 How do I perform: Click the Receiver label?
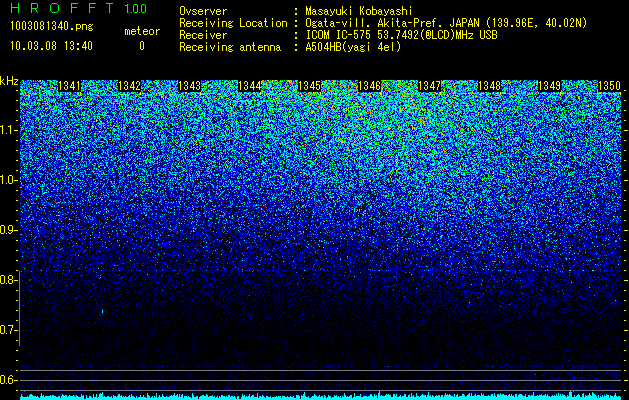(203, 35)
